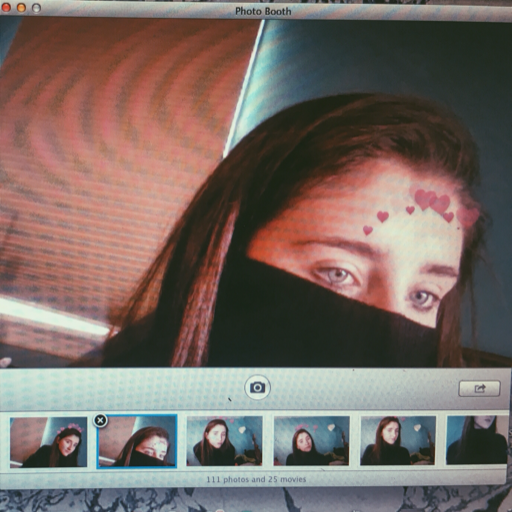Open the third thumbnail in the photo strip

tap(224, 441)
